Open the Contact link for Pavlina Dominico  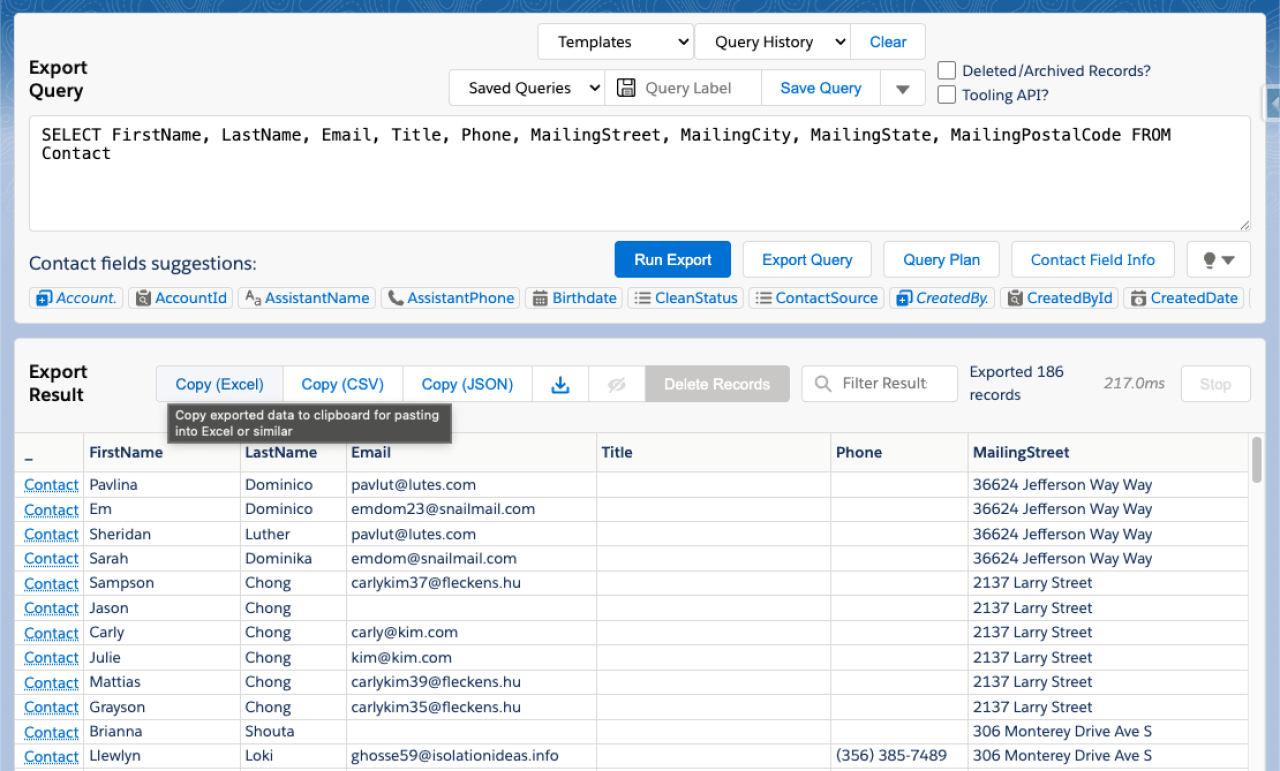pos(50,484)
